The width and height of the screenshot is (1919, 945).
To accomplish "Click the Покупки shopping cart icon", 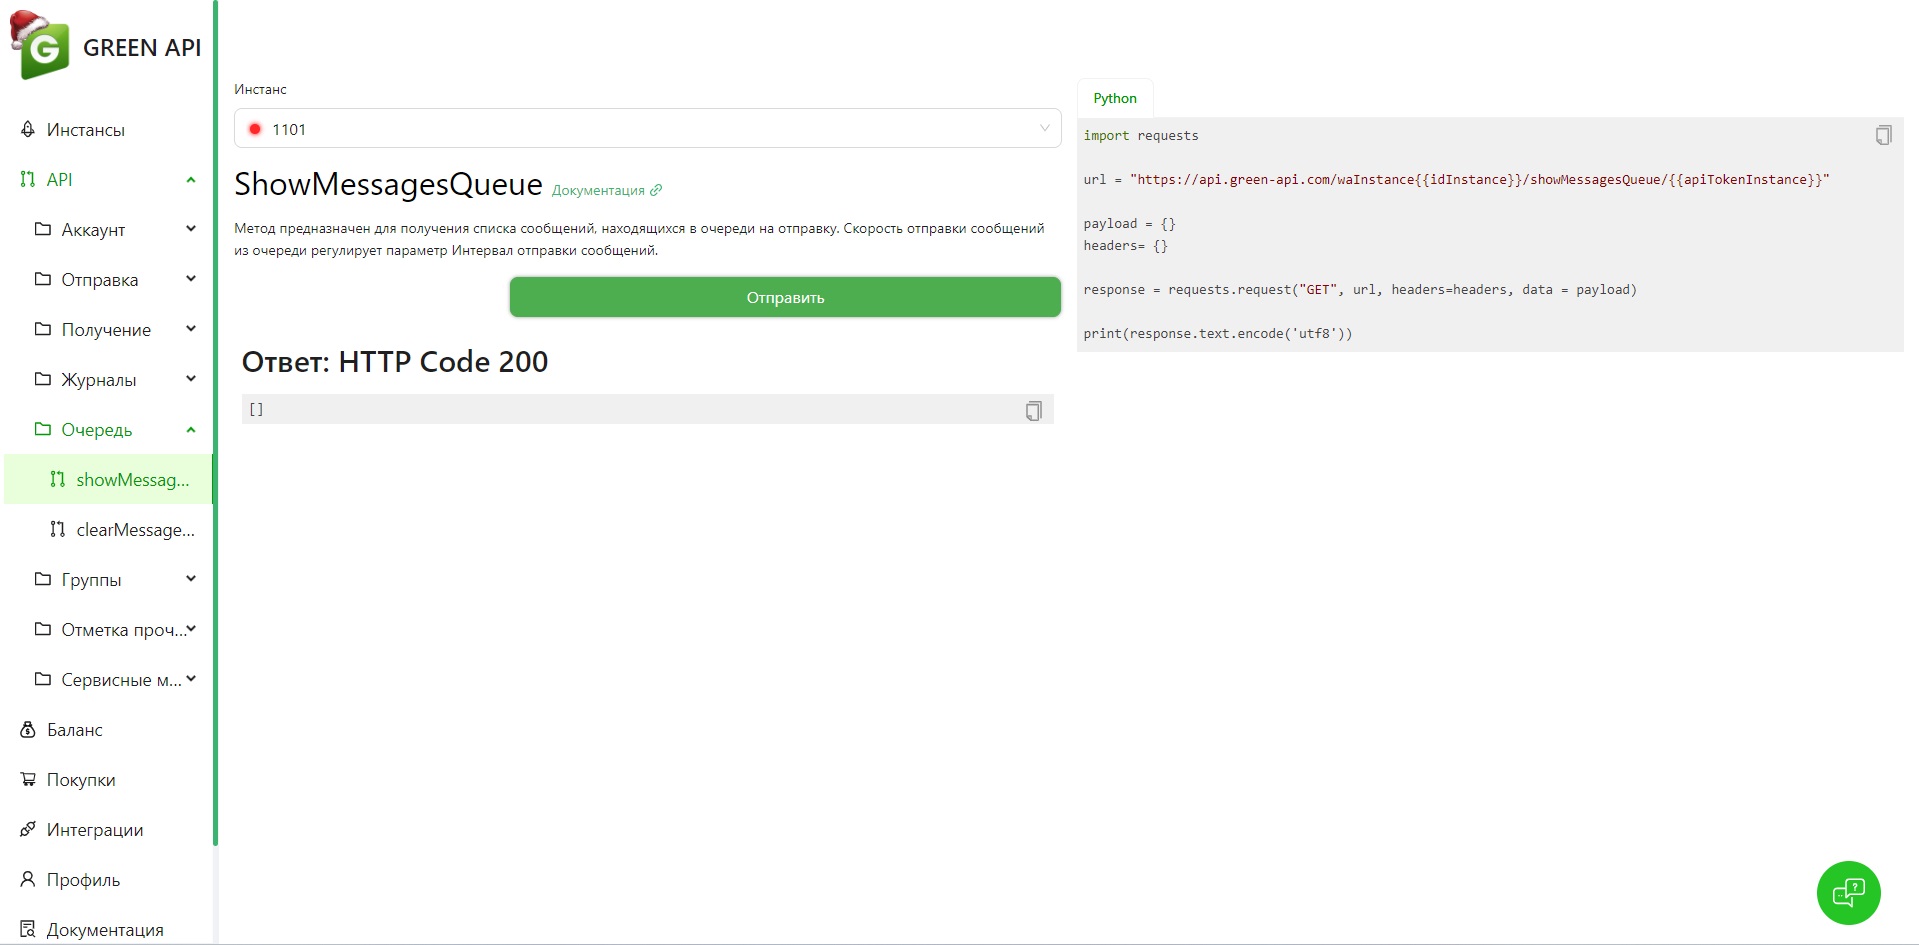I will [28, 780].
